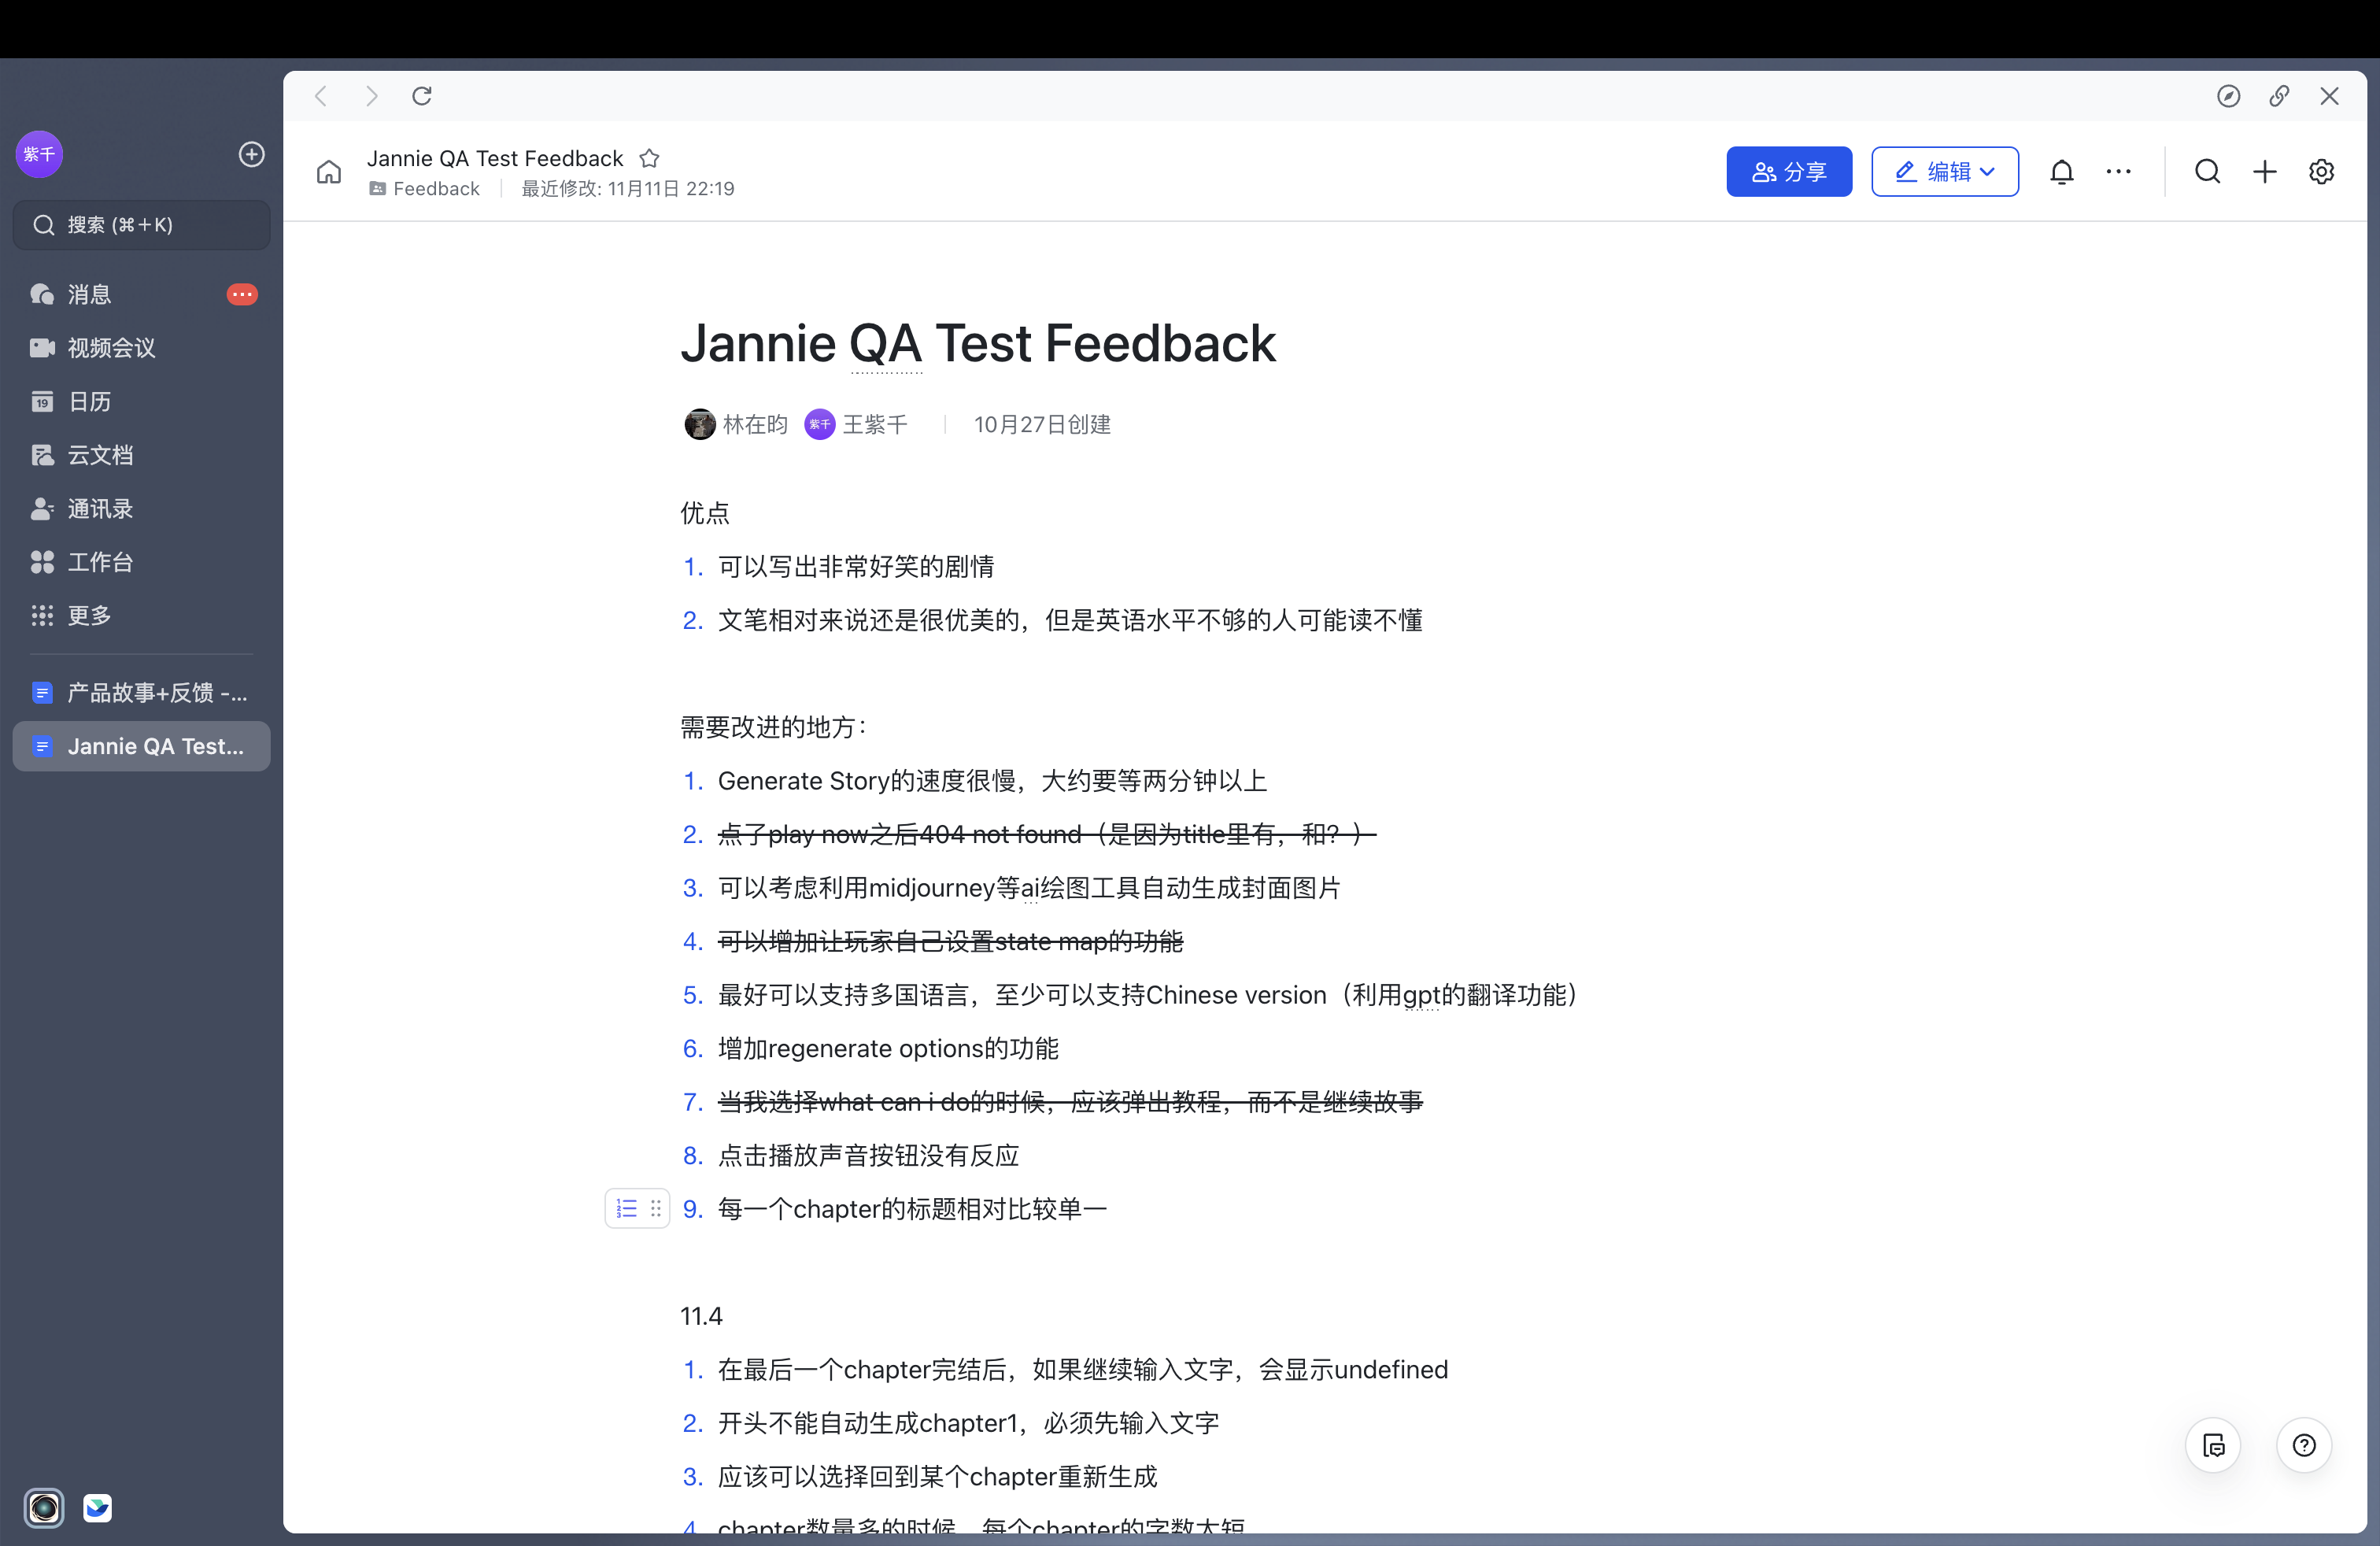This screenshot has width=2380, height=1546.
Task: Click the block drag handle dots
Action: [656, 1208]
